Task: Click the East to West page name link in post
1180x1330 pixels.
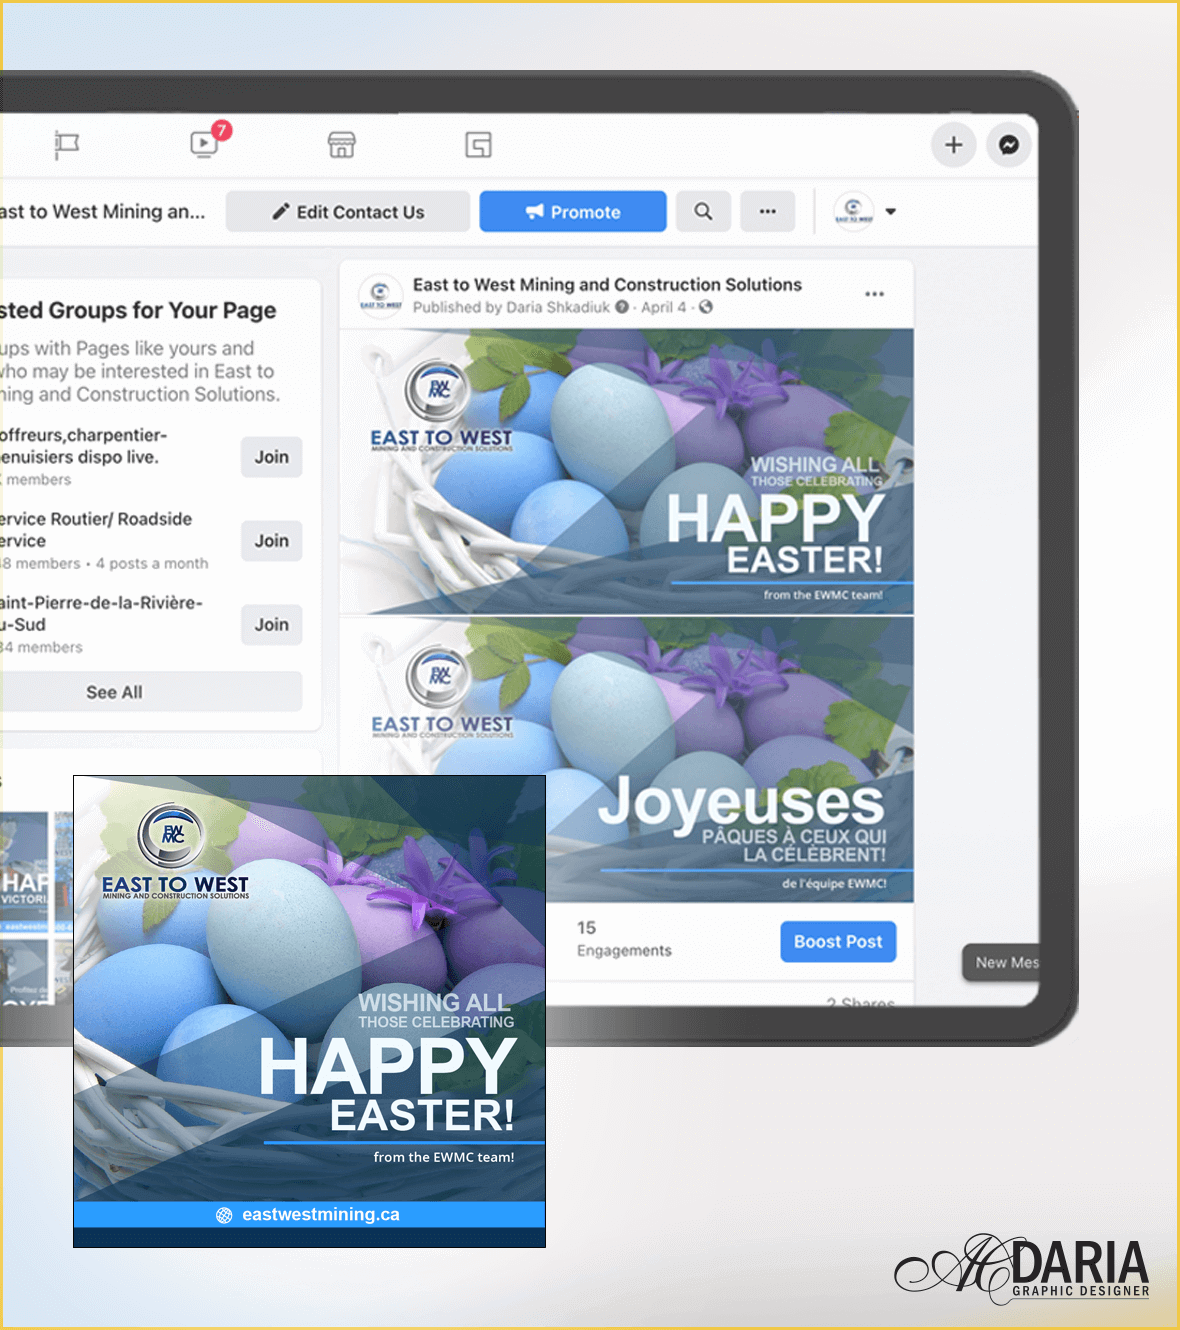Action: [x=607, y=285]
